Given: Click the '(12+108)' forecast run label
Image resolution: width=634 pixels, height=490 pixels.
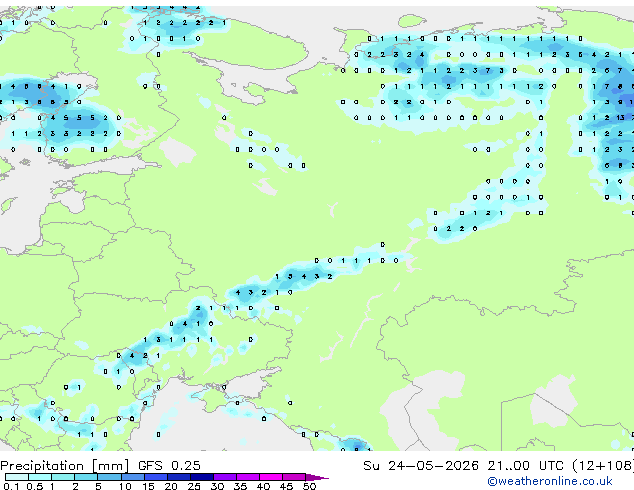Looking at the screenshot, I should (603, 466).
